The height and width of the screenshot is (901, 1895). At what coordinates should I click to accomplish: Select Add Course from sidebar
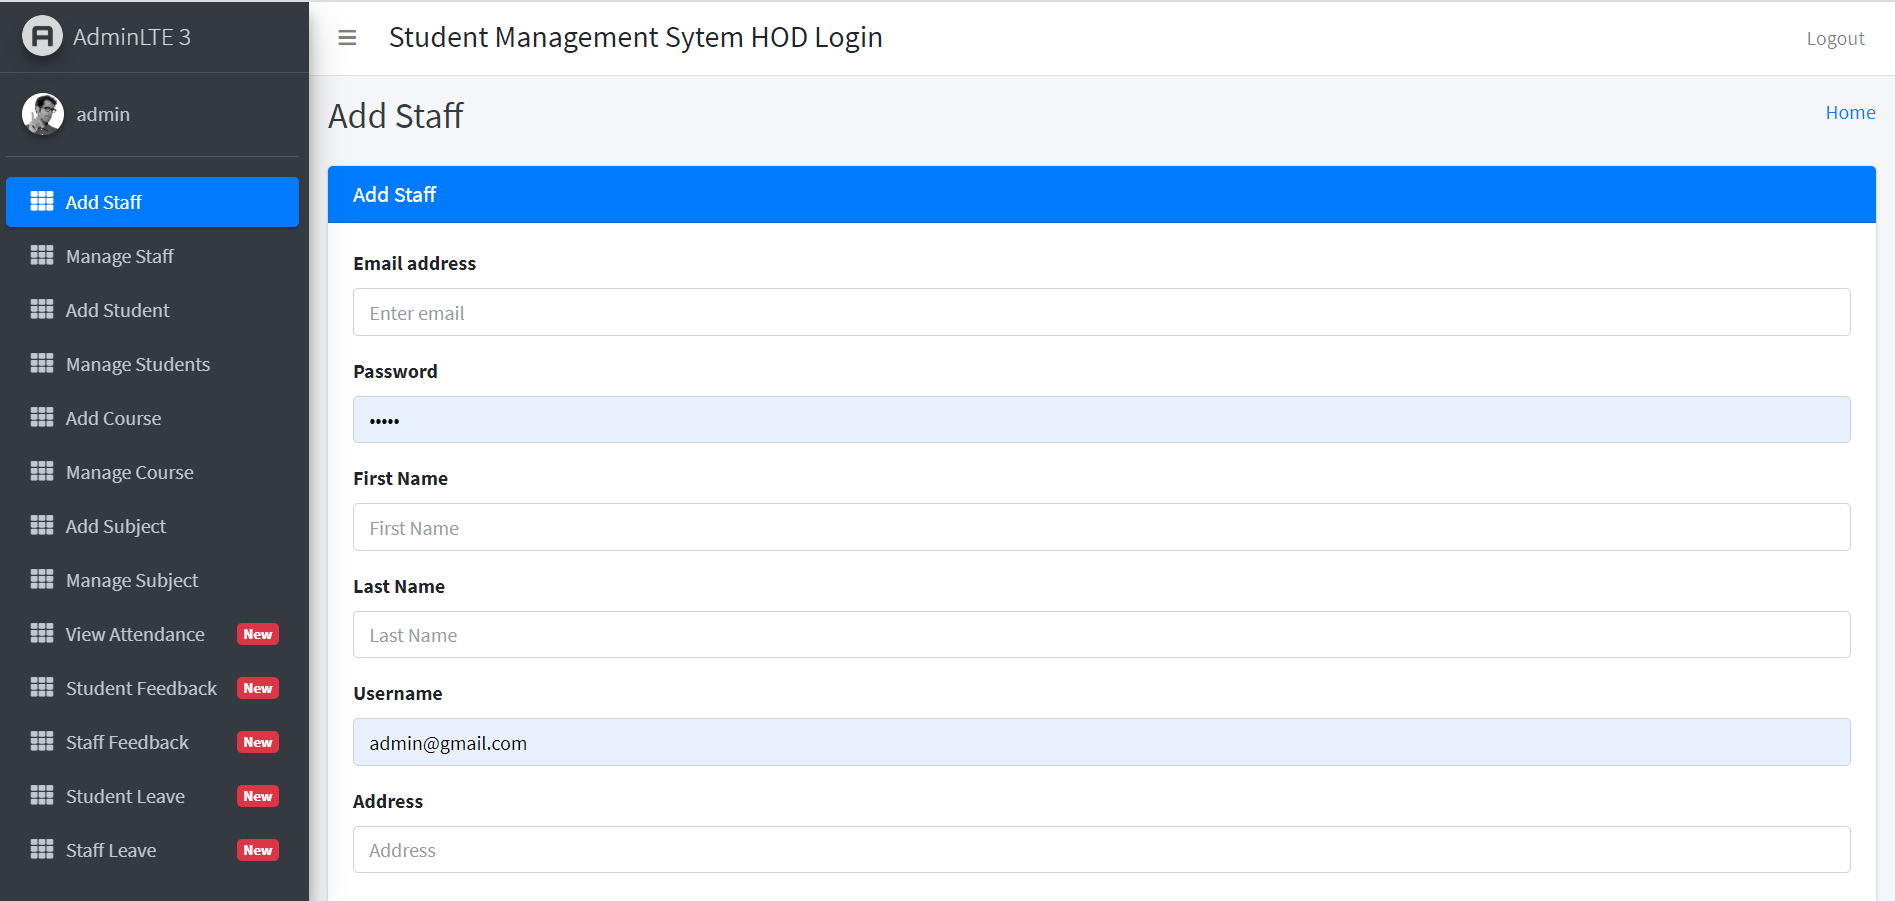pos(152,418)
